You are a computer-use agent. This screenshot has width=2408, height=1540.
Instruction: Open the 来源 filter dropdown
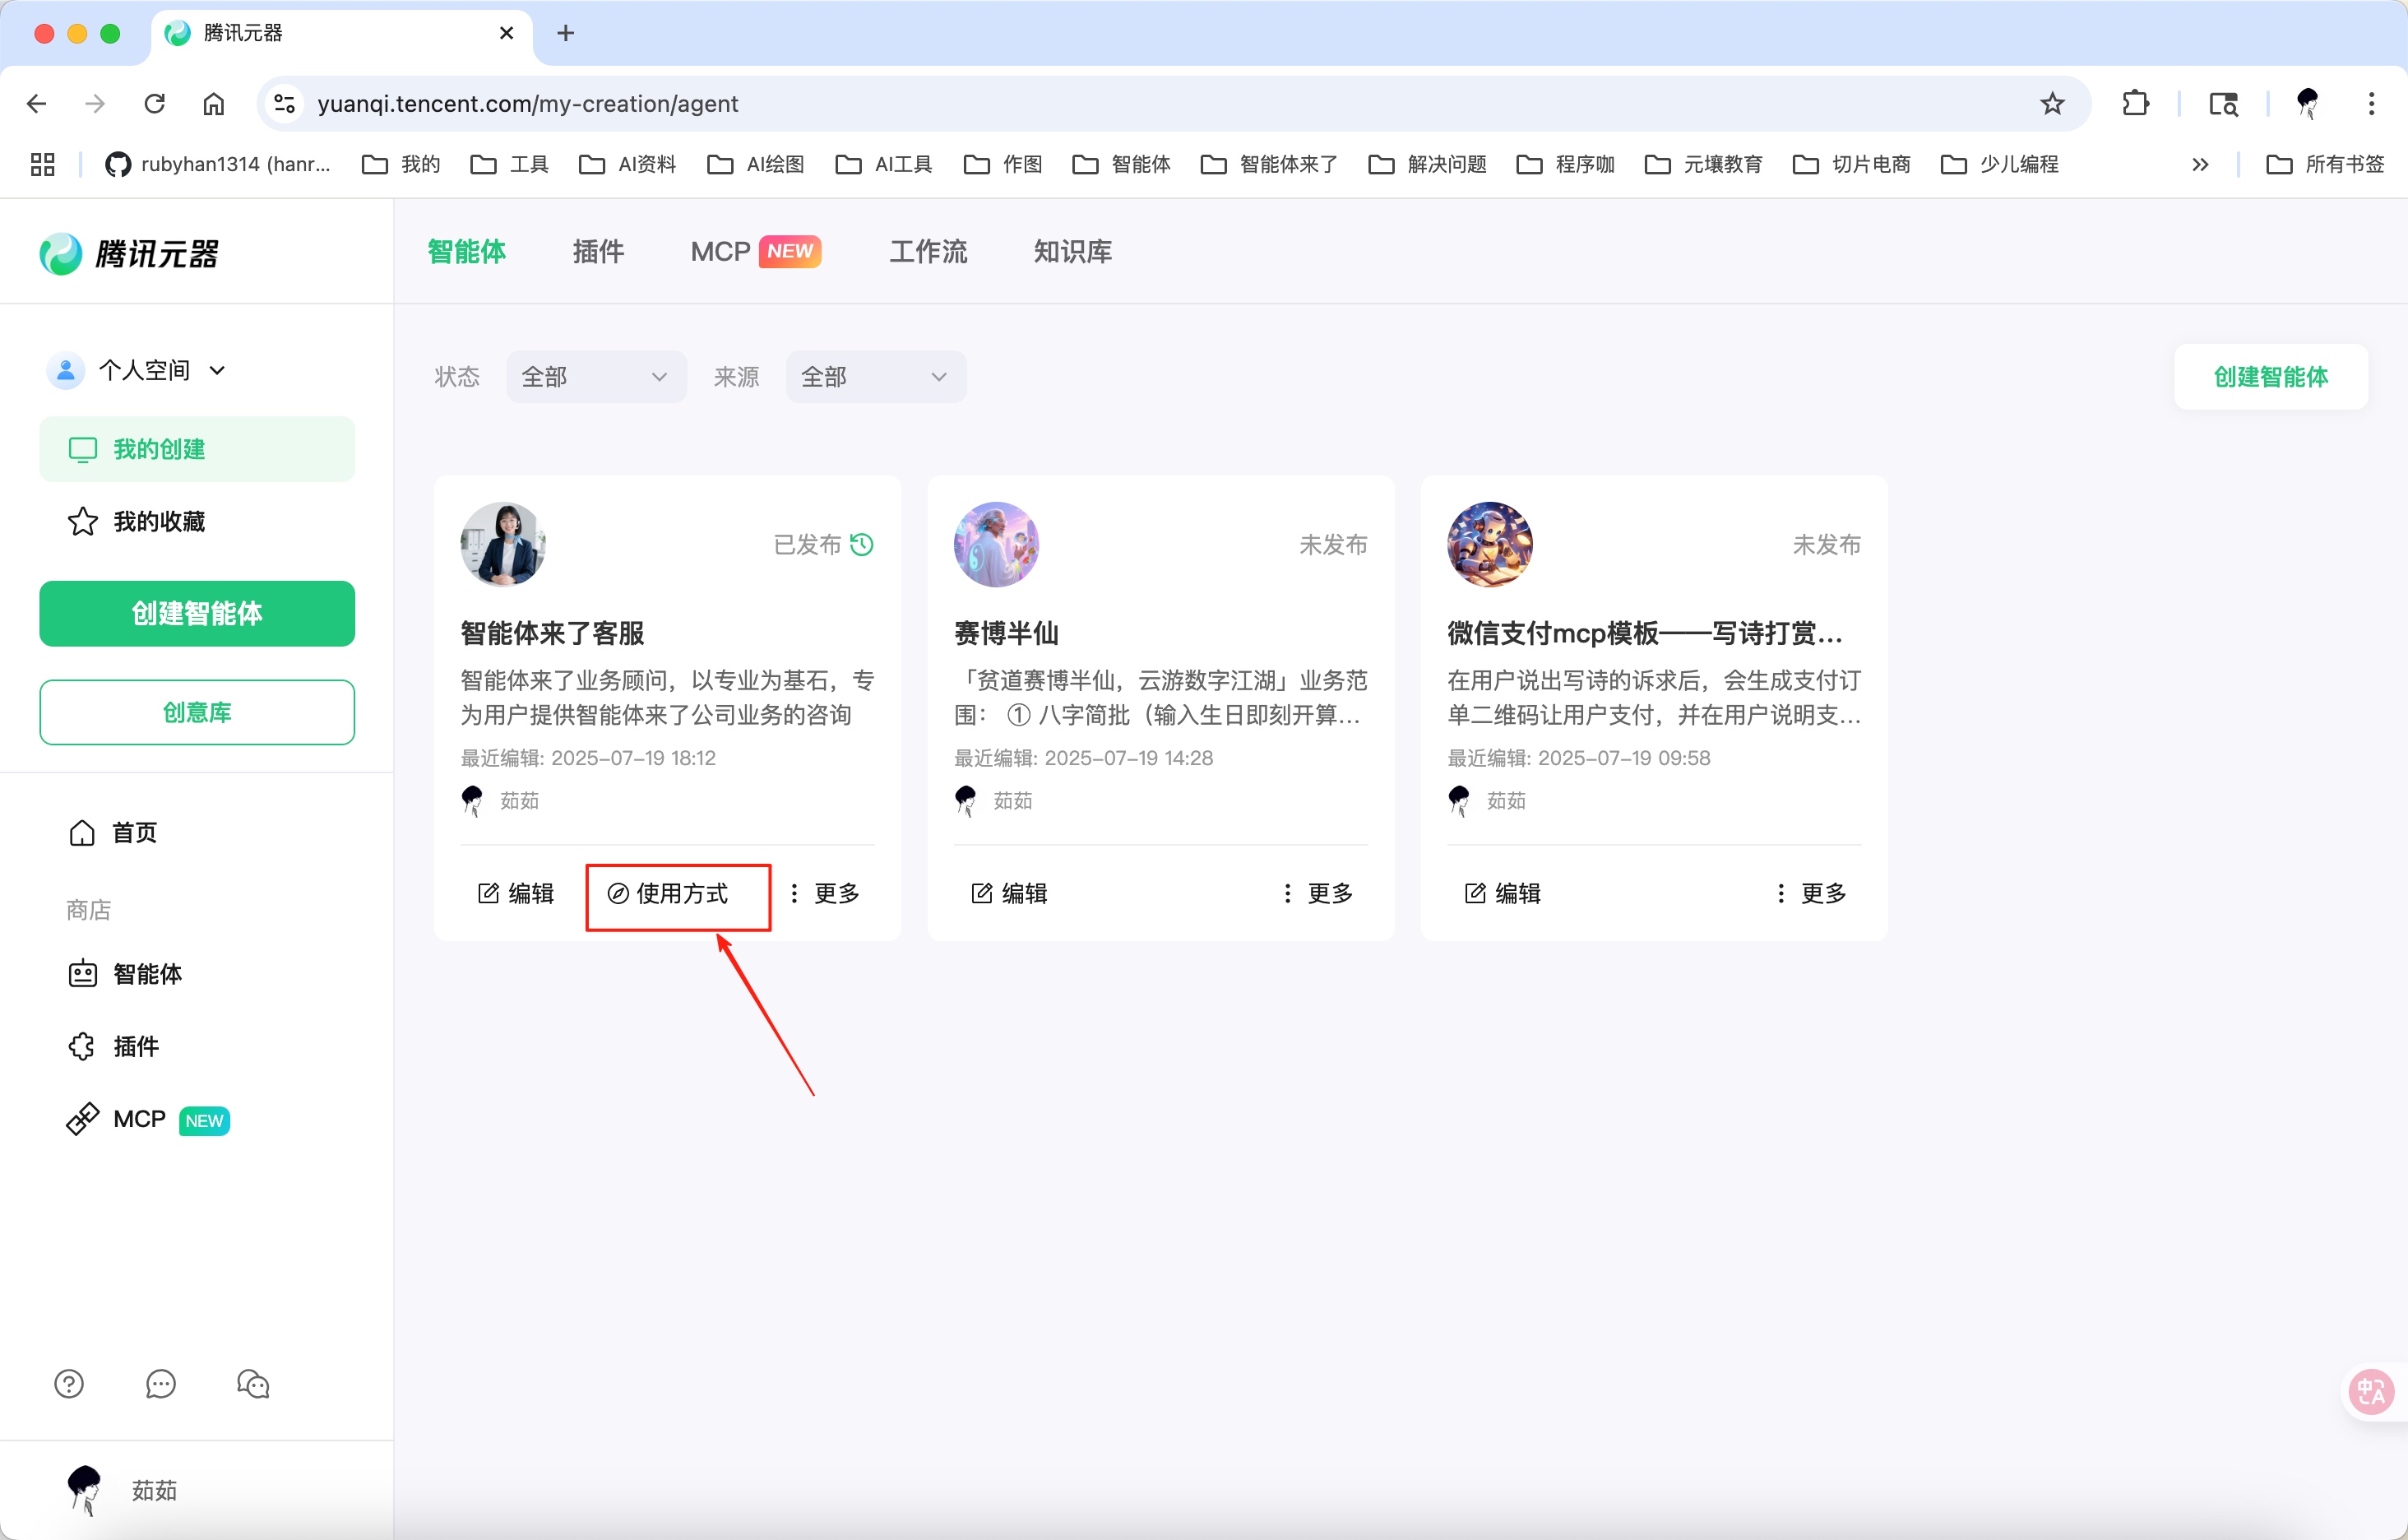point(875,377)
